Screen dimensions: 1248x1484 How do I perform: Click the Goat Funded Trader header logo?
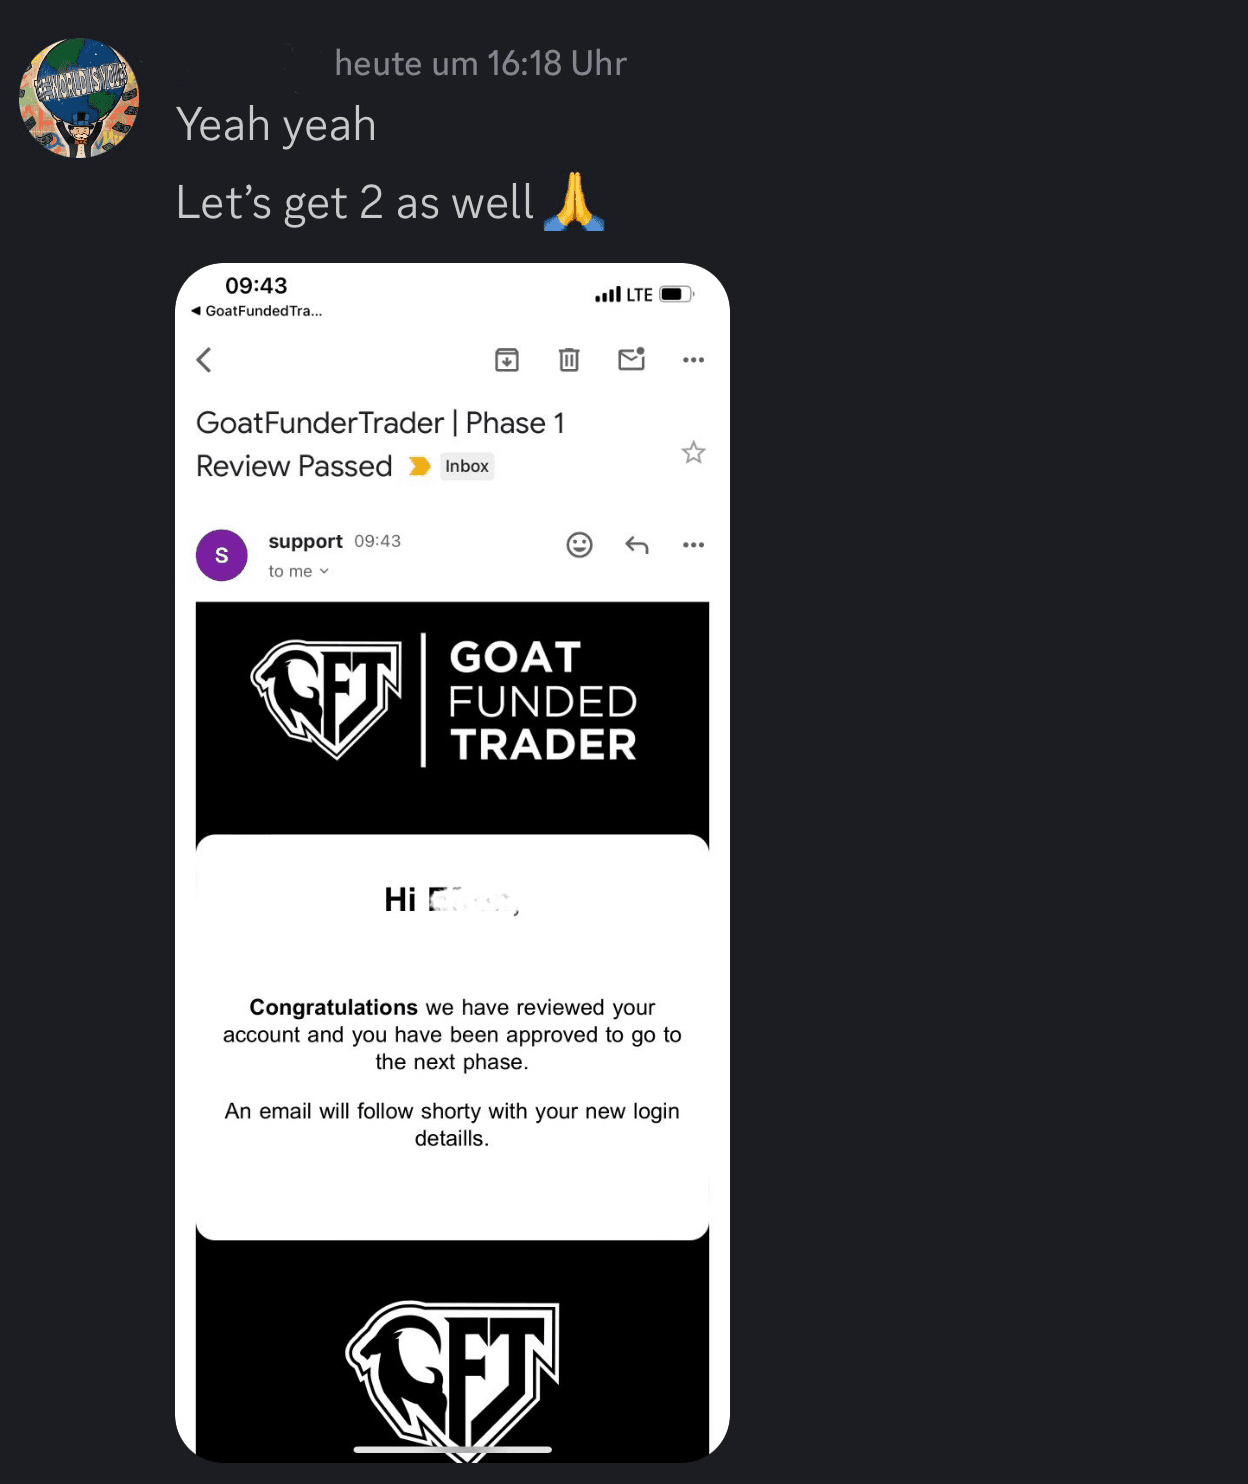pos(444,701)
